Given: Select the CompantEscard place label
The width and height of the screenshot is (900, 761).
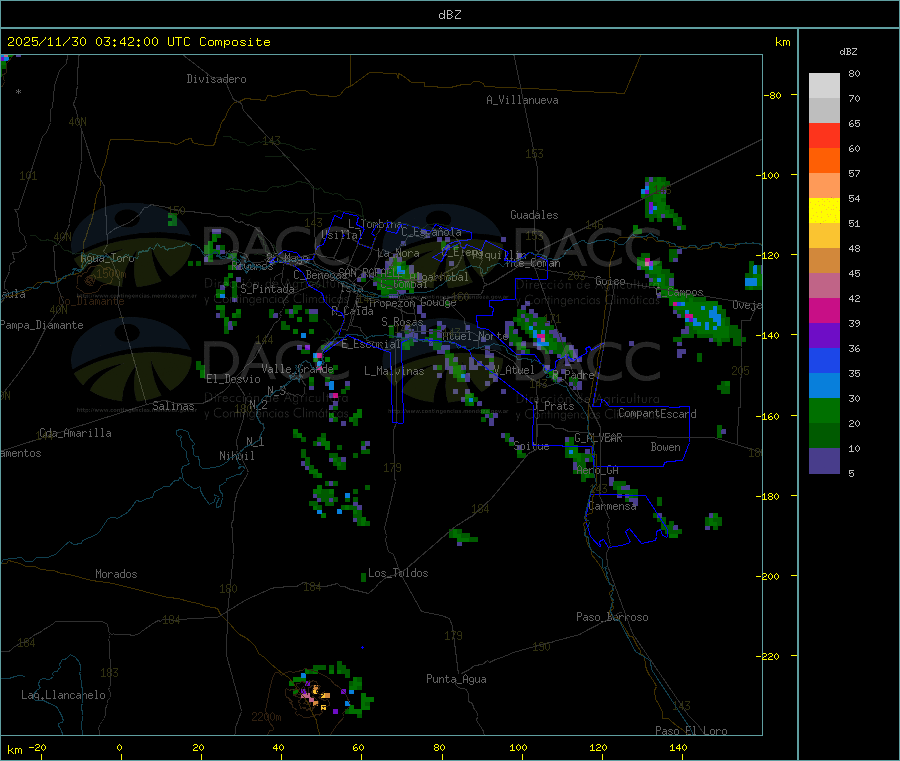Looking at the screenshot, I should 657,414.
